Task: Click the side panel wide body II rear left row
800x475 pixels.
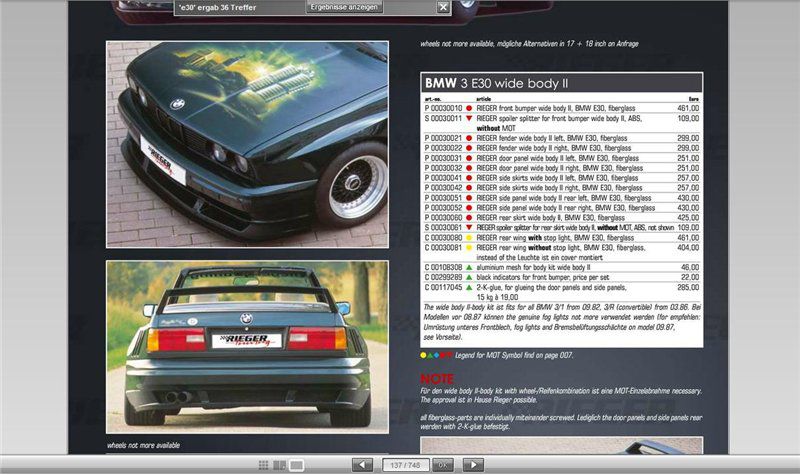Action: click(562, 198)
